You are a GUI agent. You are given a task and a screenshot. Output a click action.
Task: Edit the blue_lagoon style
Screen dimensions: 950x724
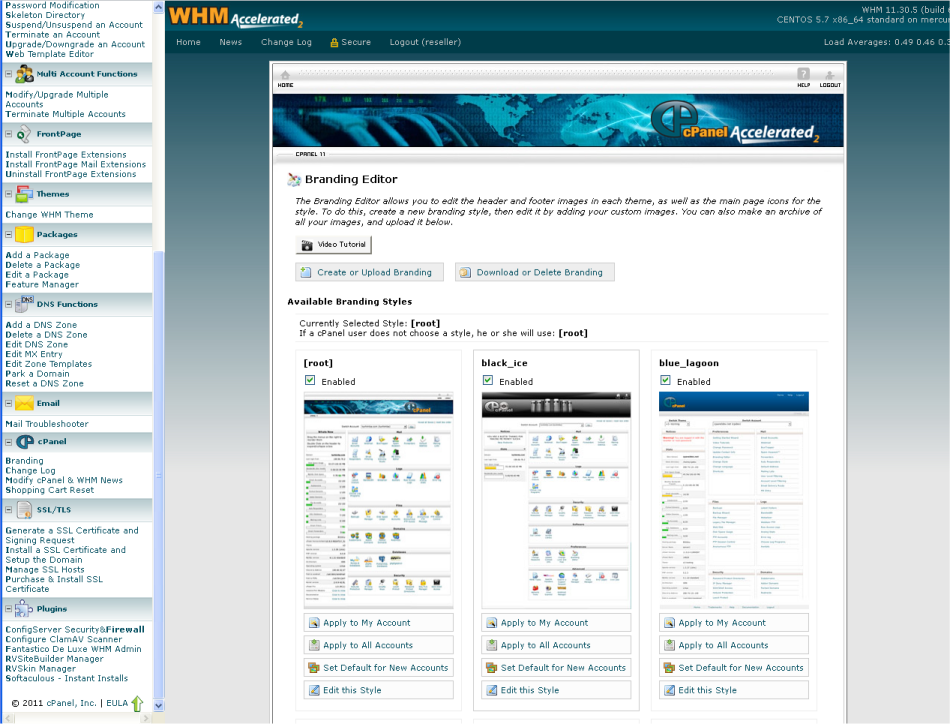(734, 690)
